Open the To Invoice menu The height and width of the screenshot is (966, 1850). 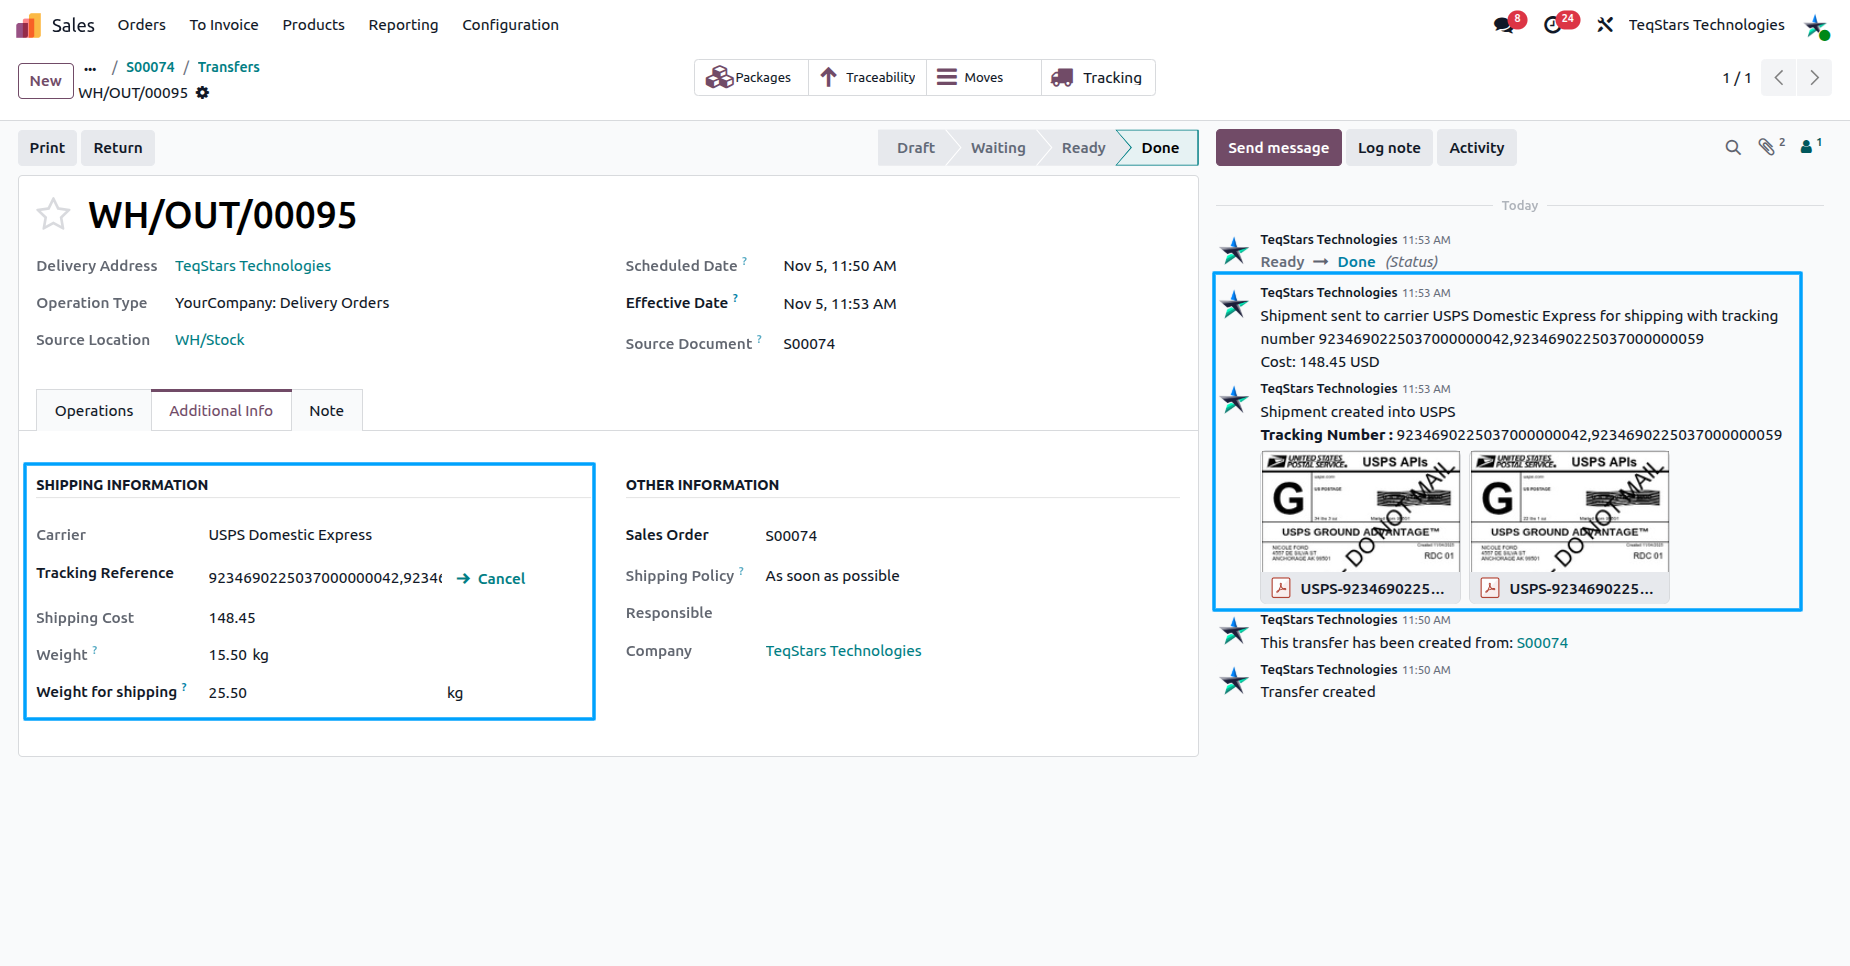pos(224,25)
